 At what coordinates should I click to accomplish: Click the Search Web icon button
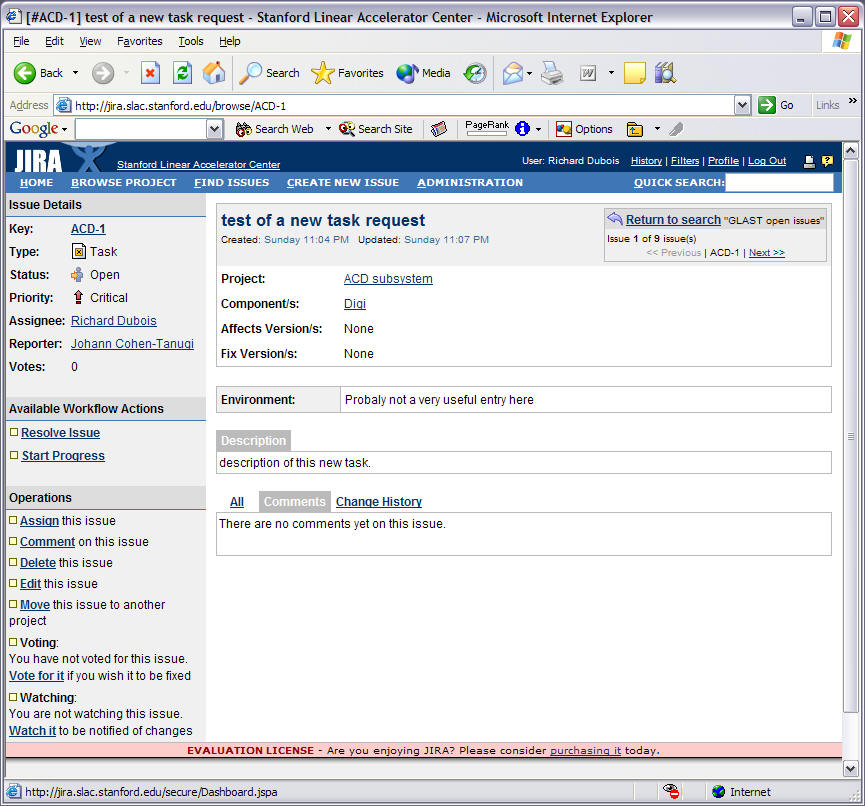[x=274, y=129]
